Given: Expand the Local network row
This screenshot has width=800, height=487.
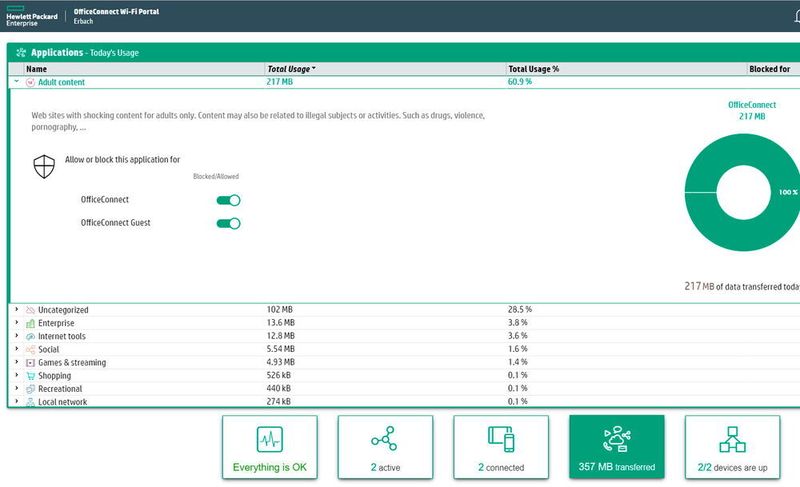Looking at the screenshot, I should 16,402.
